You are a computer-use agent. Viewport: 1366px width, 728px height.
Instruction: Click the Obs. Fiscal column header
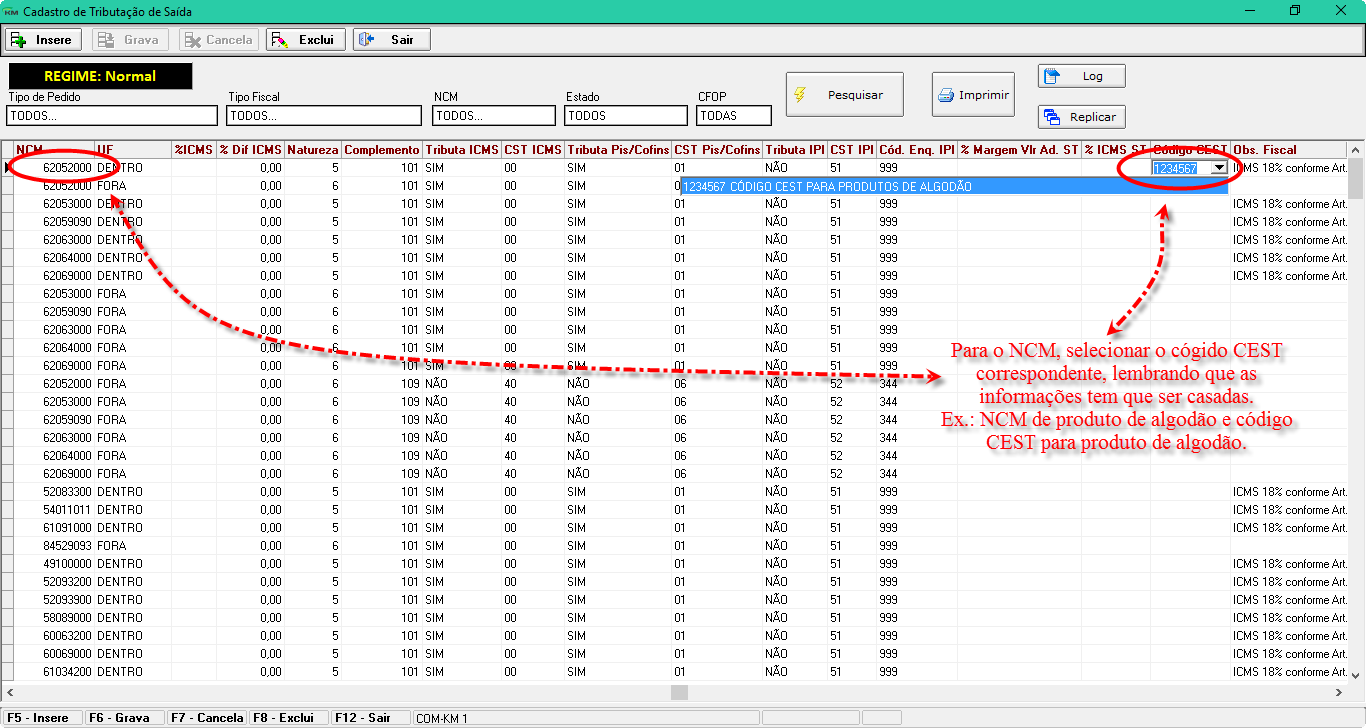click(x=1290, y=150)
